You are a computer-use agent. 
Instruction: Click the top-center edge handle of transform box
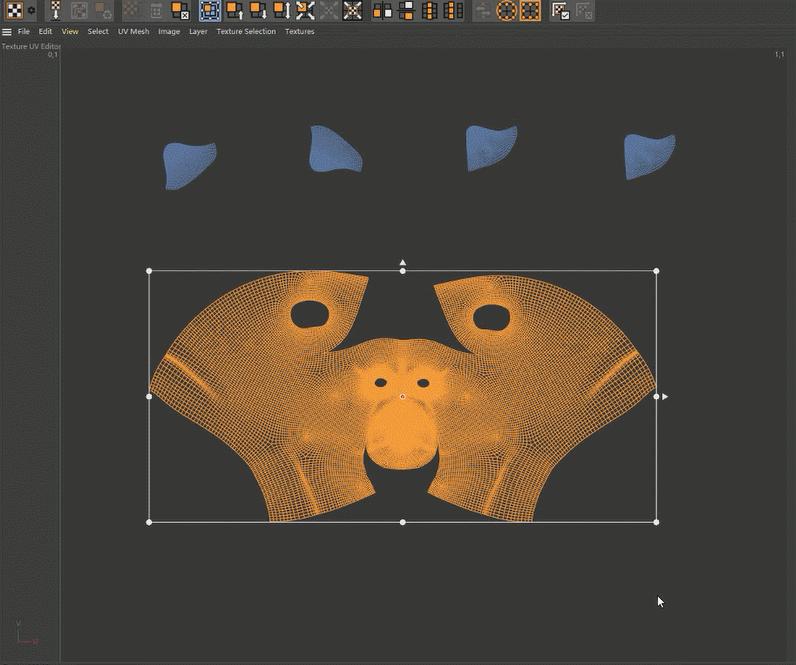pyautogui.click(x=403, y=271)
